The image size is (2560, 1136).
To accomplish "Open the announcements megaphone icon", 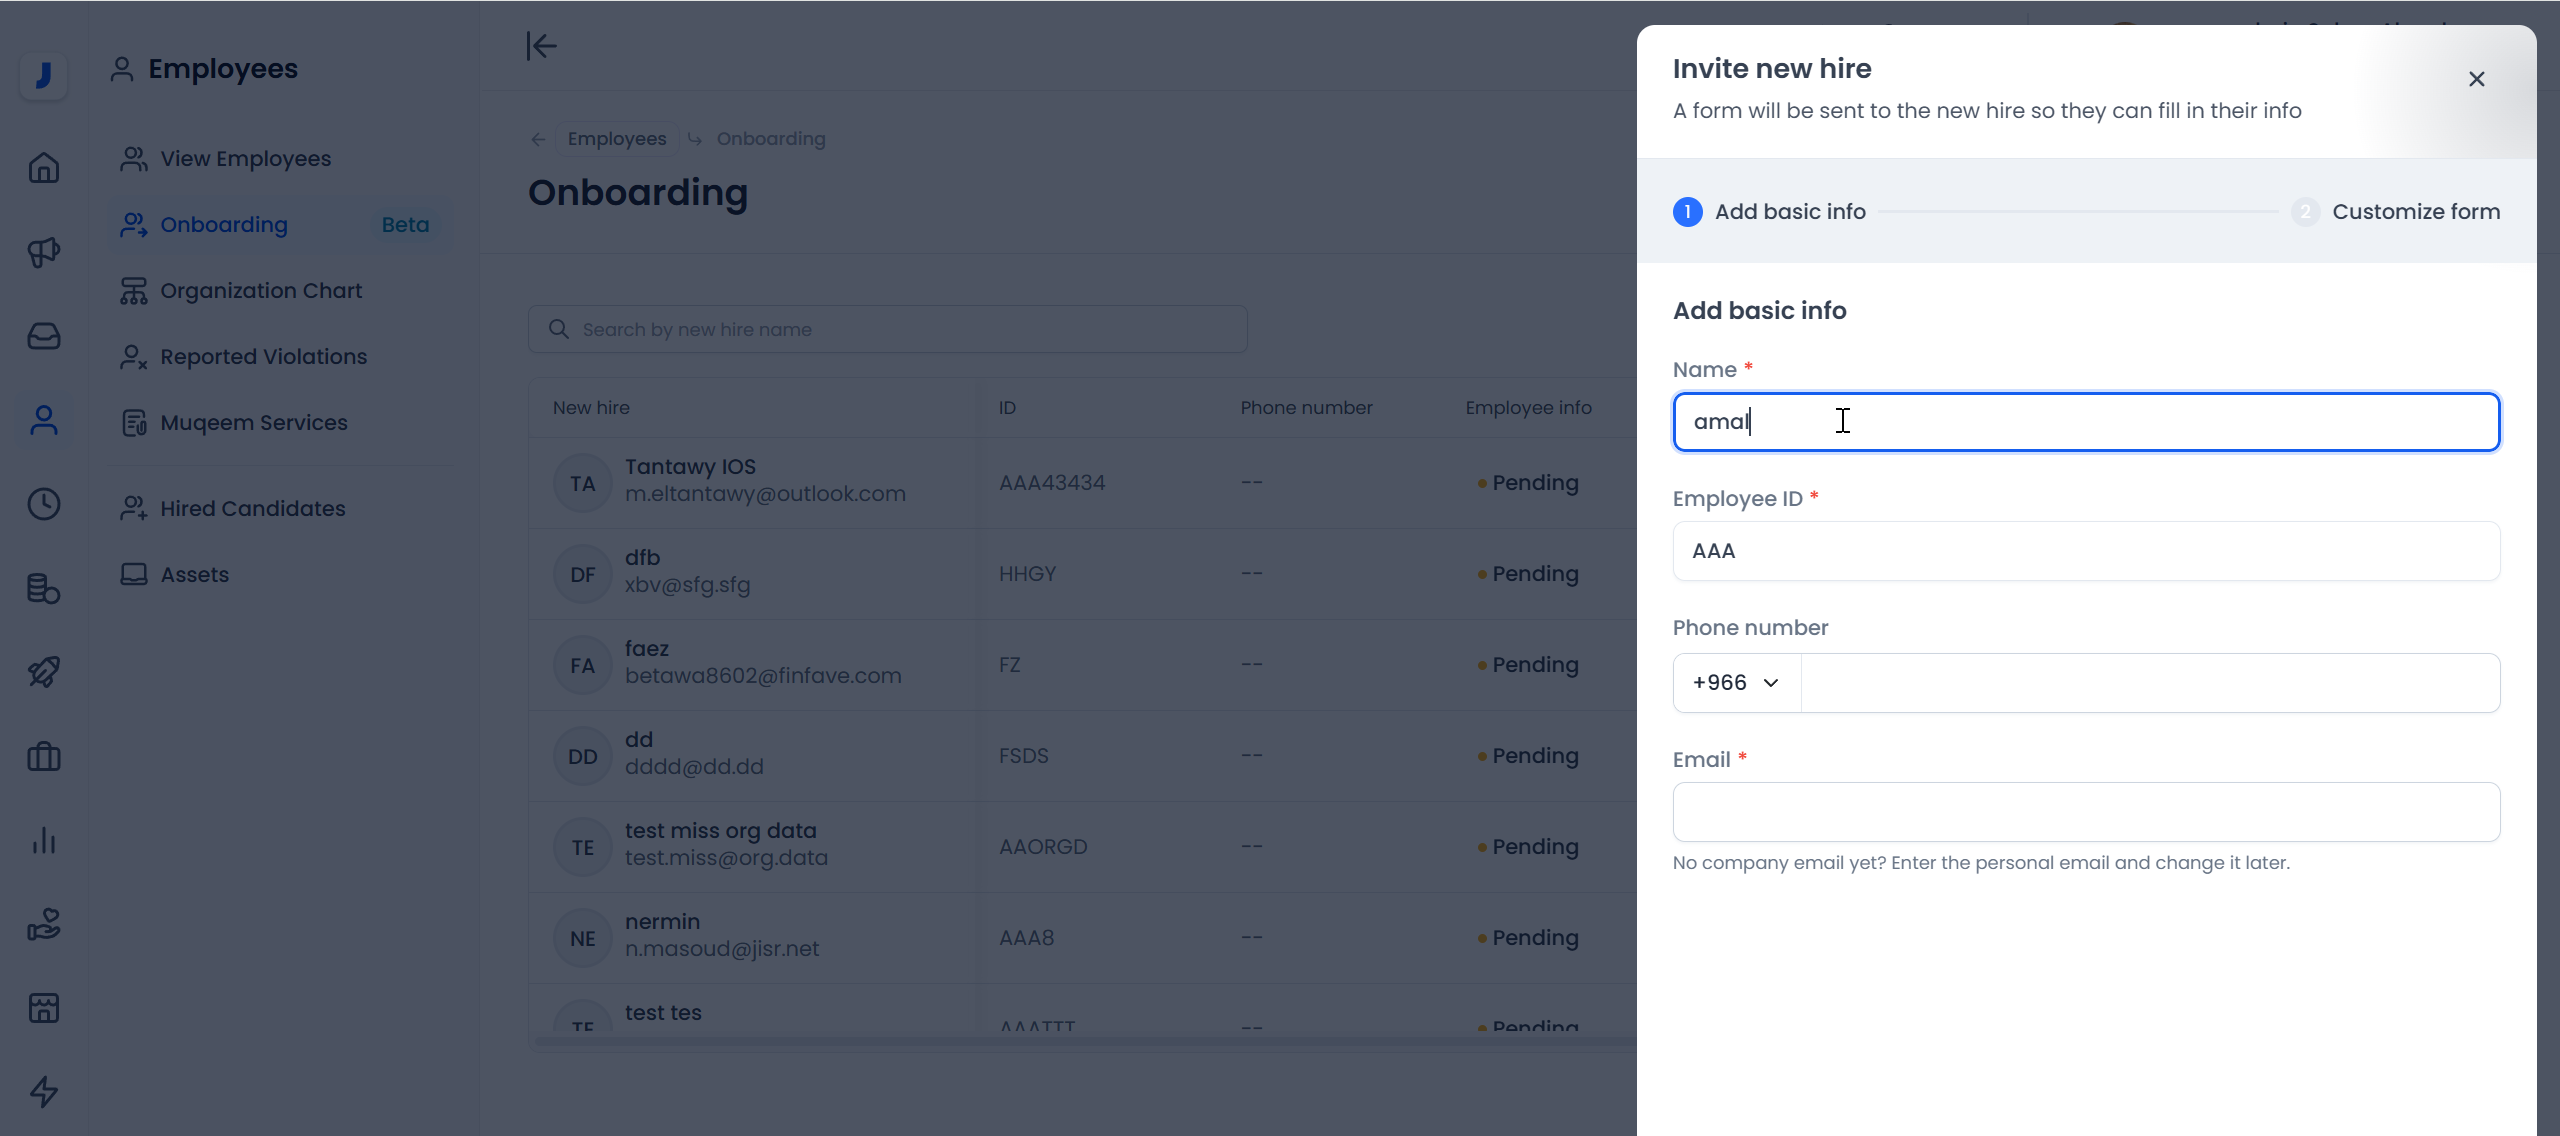I will (43, 252).
